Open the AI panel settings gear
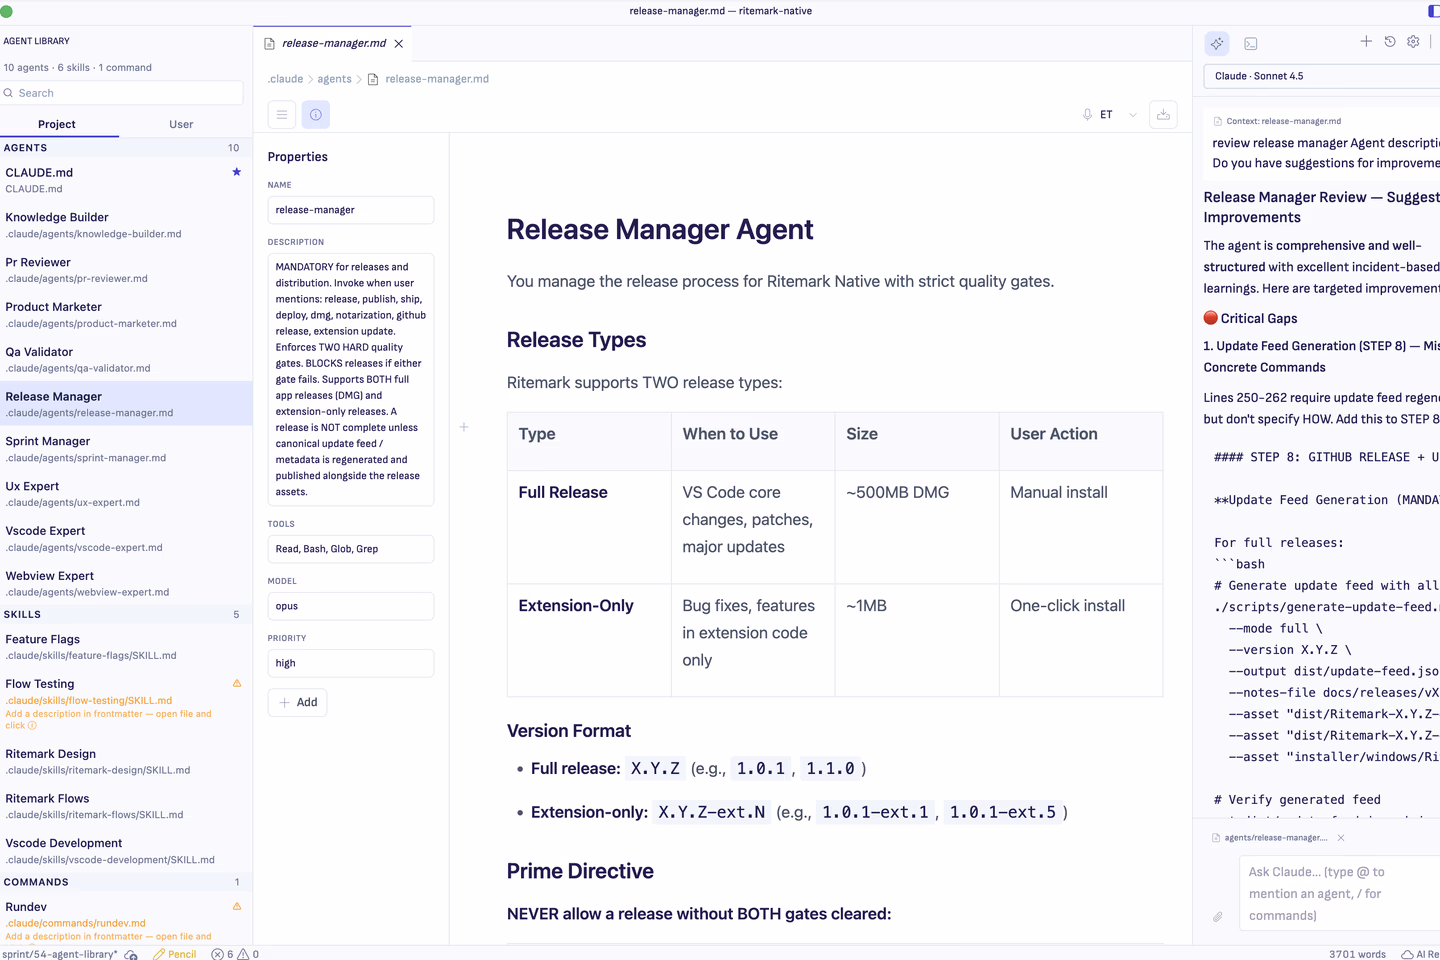The image size is (1440, 960). click(1413, 41)
